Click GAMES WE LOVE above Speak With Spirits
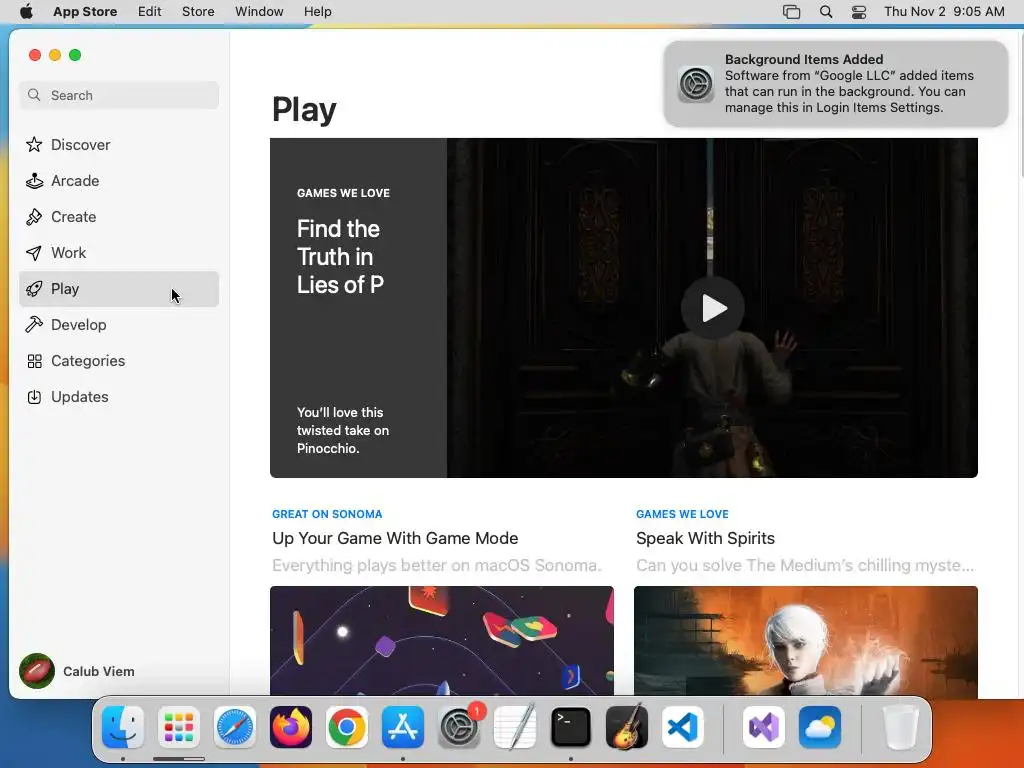 tap(682, 514)
